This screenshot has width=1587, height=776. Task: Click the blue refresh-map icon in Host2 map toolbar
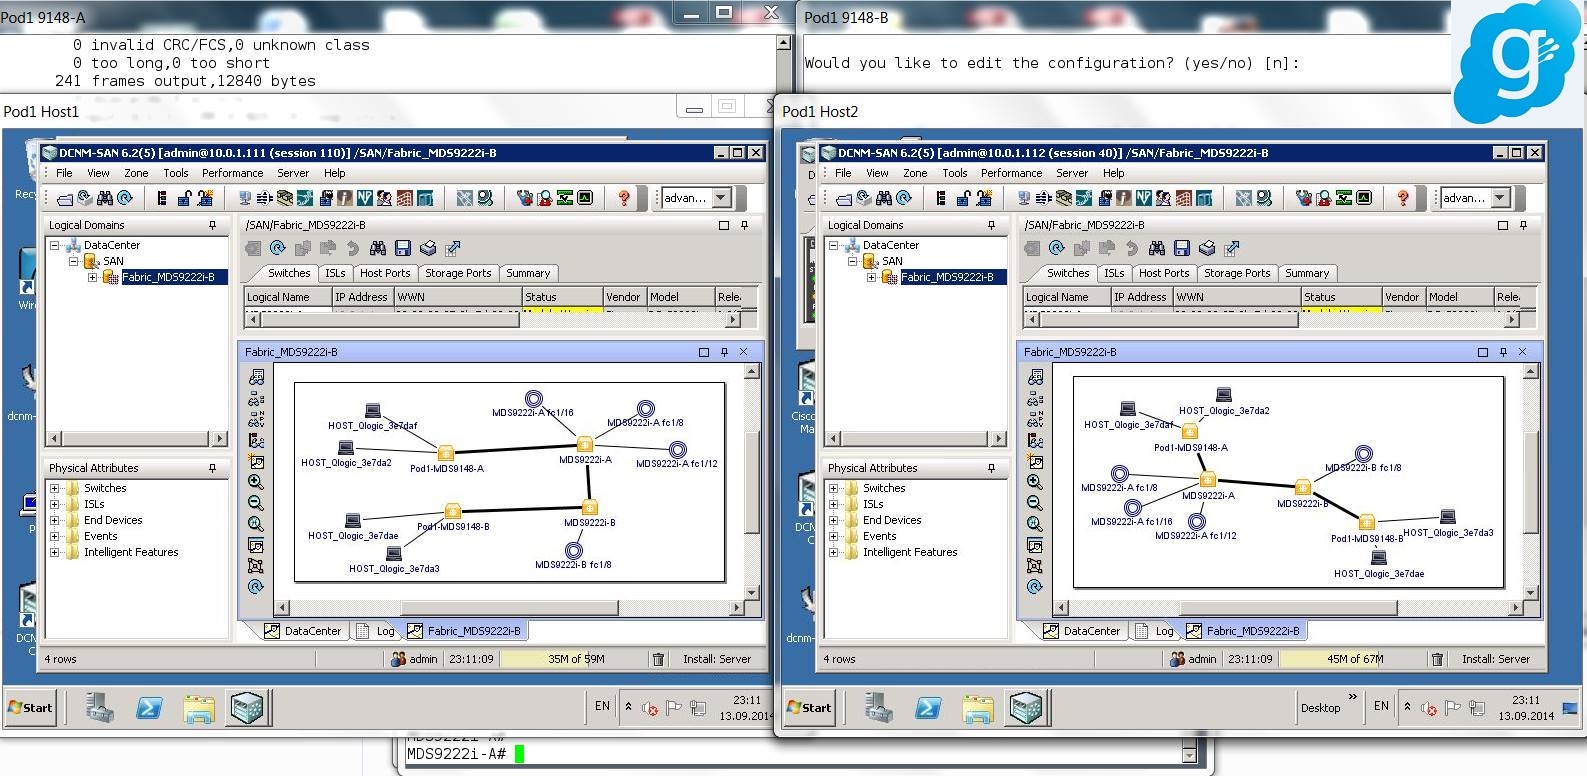(x=1035, y=587)
